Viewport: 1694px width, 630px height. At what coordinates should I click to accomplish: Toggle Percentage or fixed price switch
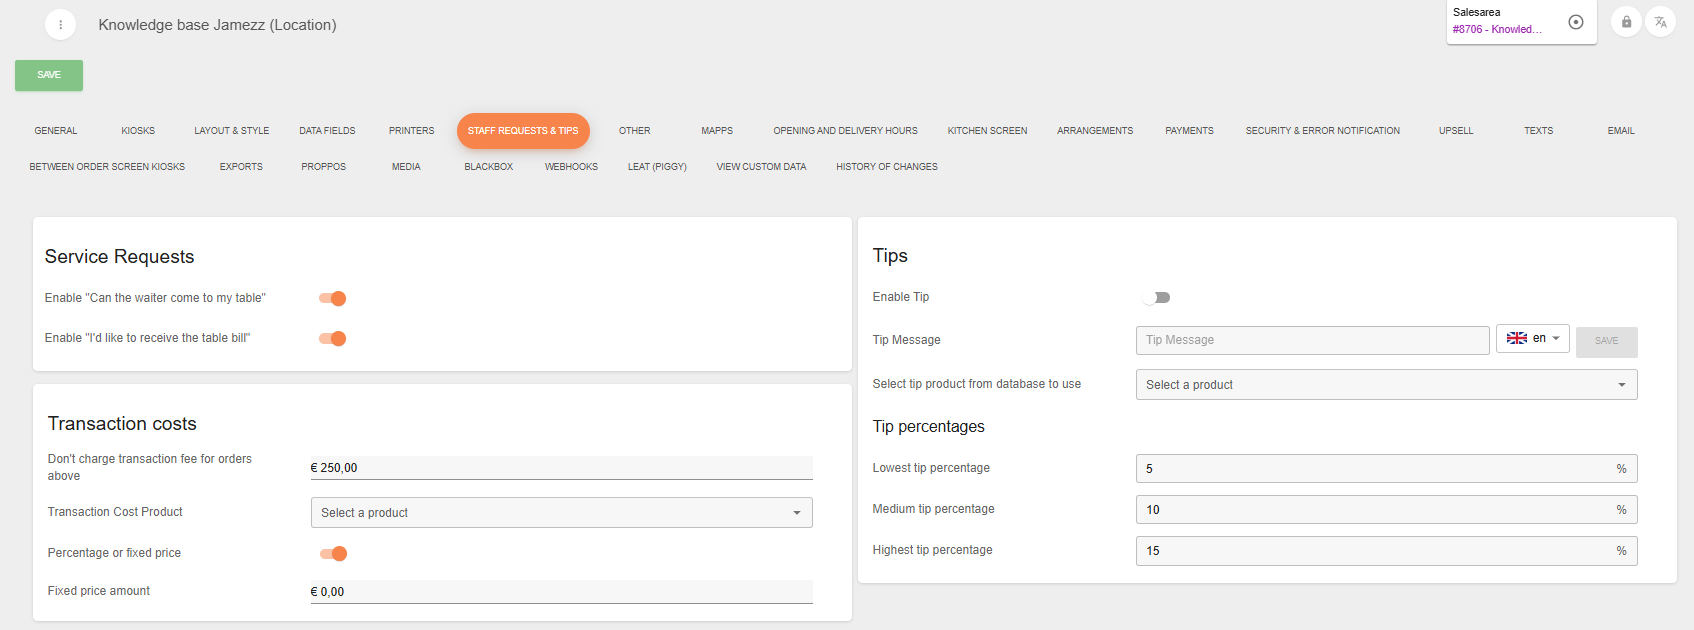coord(333,553)
